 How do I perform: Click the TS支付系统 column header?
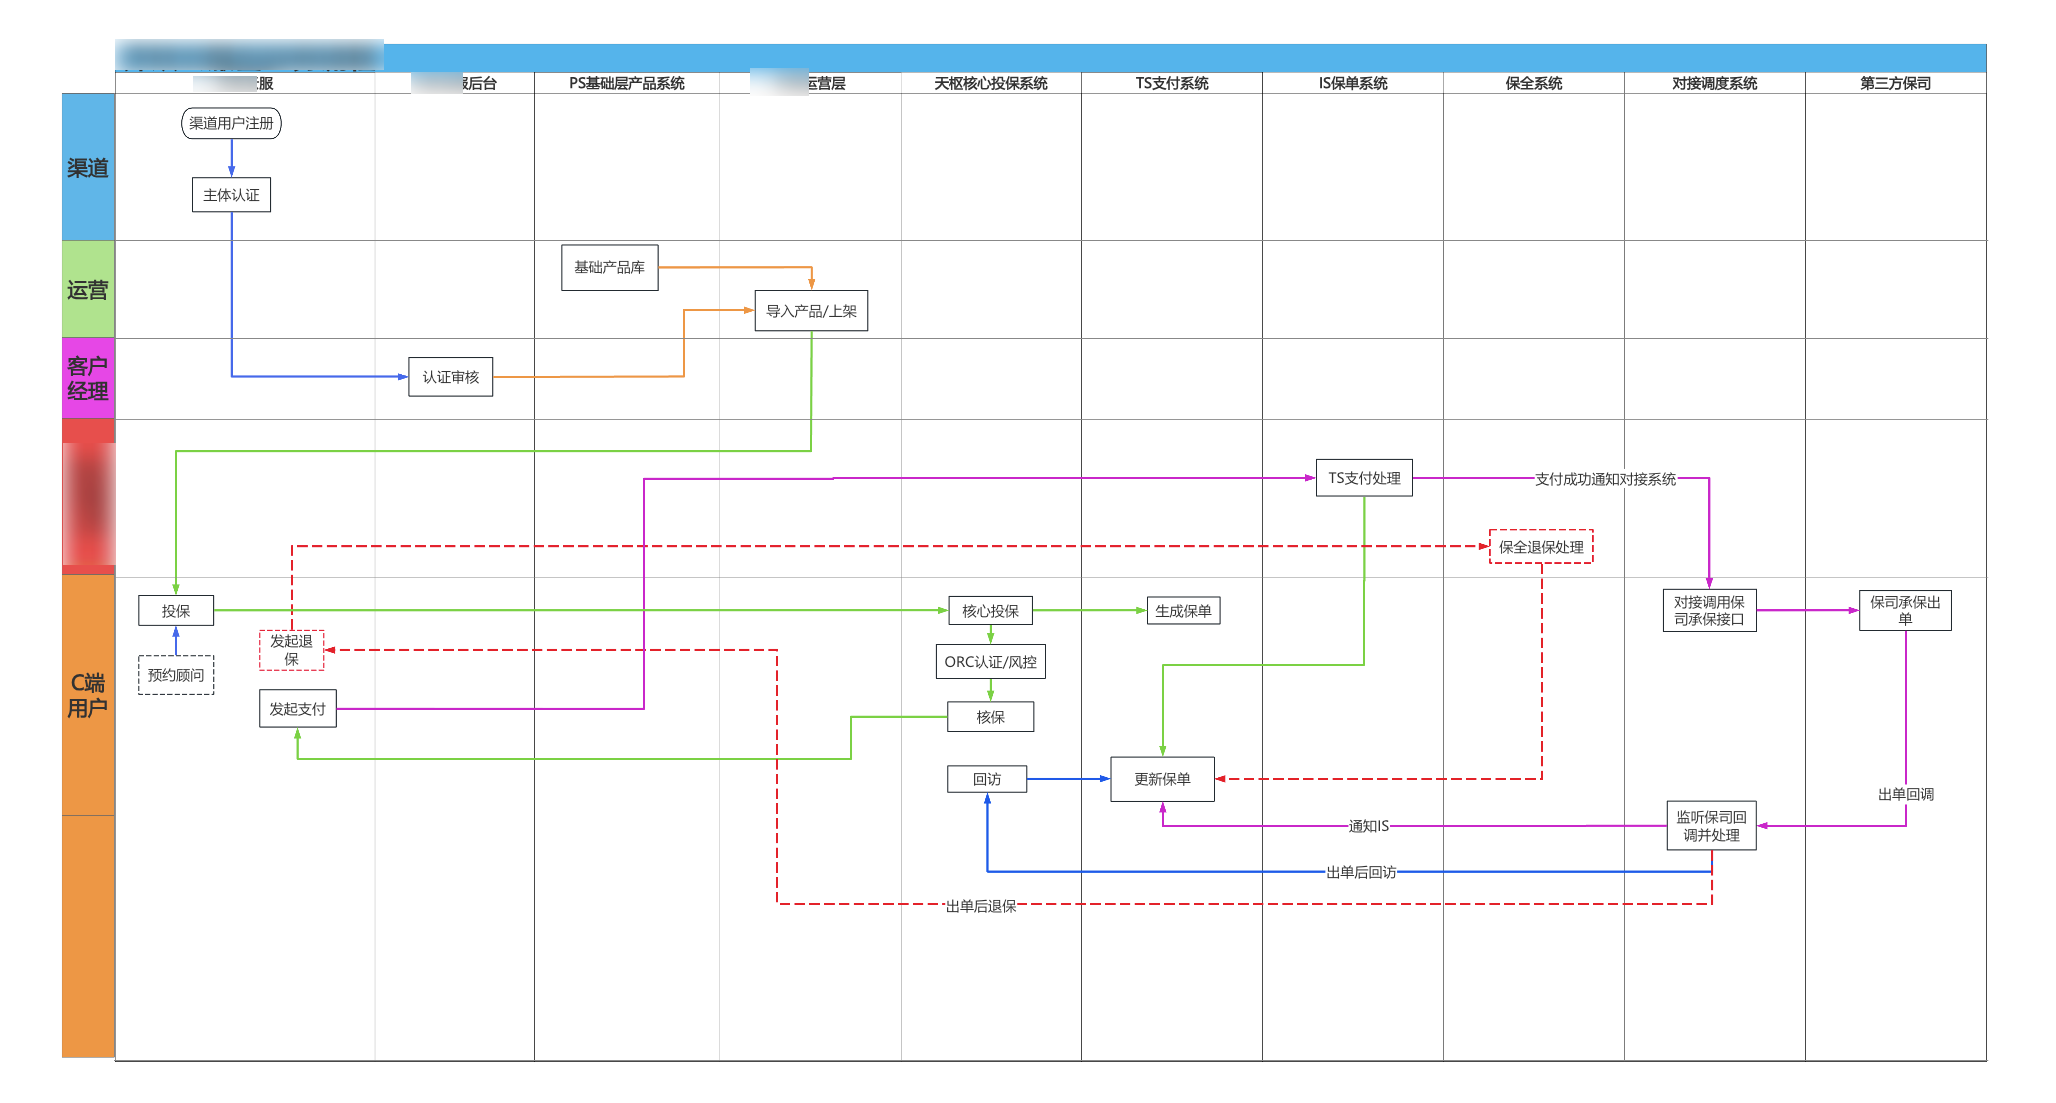click(1172, 83)
